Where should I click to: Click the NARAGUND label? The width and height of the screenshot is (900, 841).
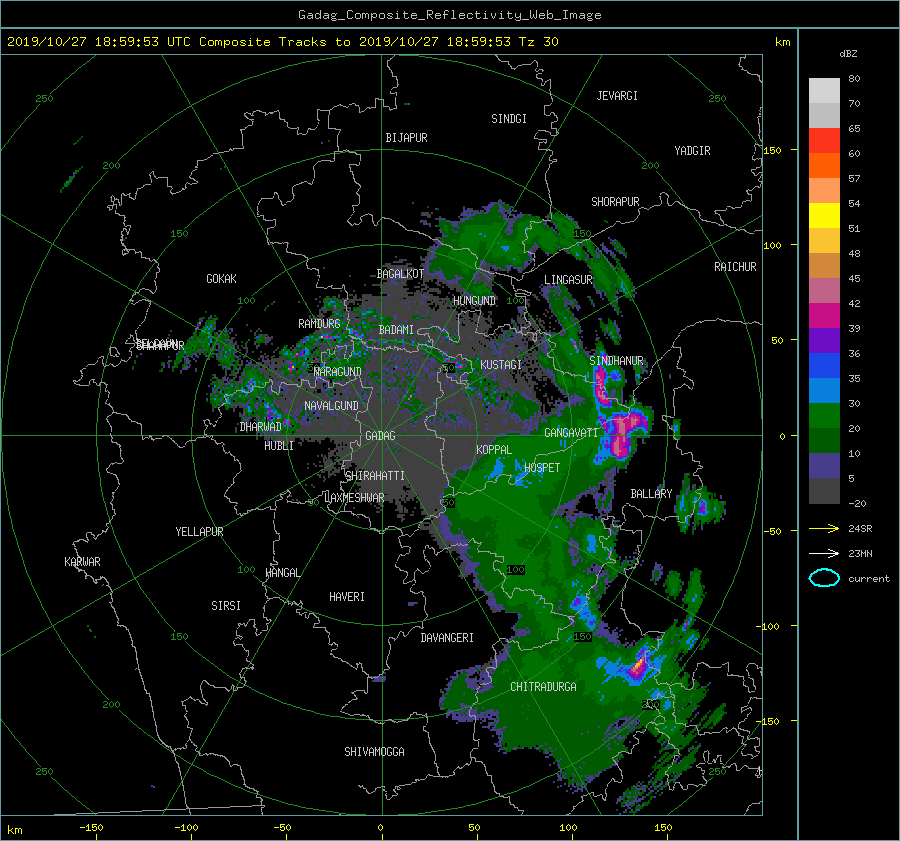click(338, 372)
